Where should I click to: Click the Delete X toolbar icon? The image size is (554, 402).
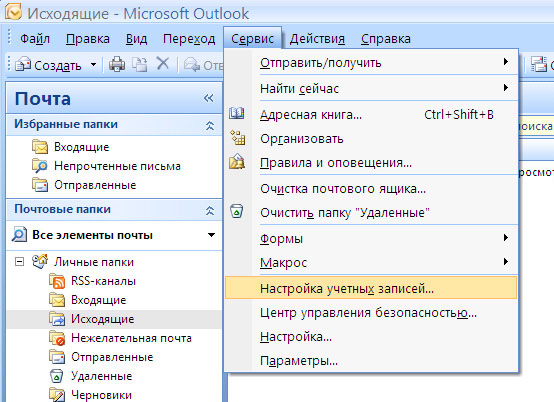[163, 64]
